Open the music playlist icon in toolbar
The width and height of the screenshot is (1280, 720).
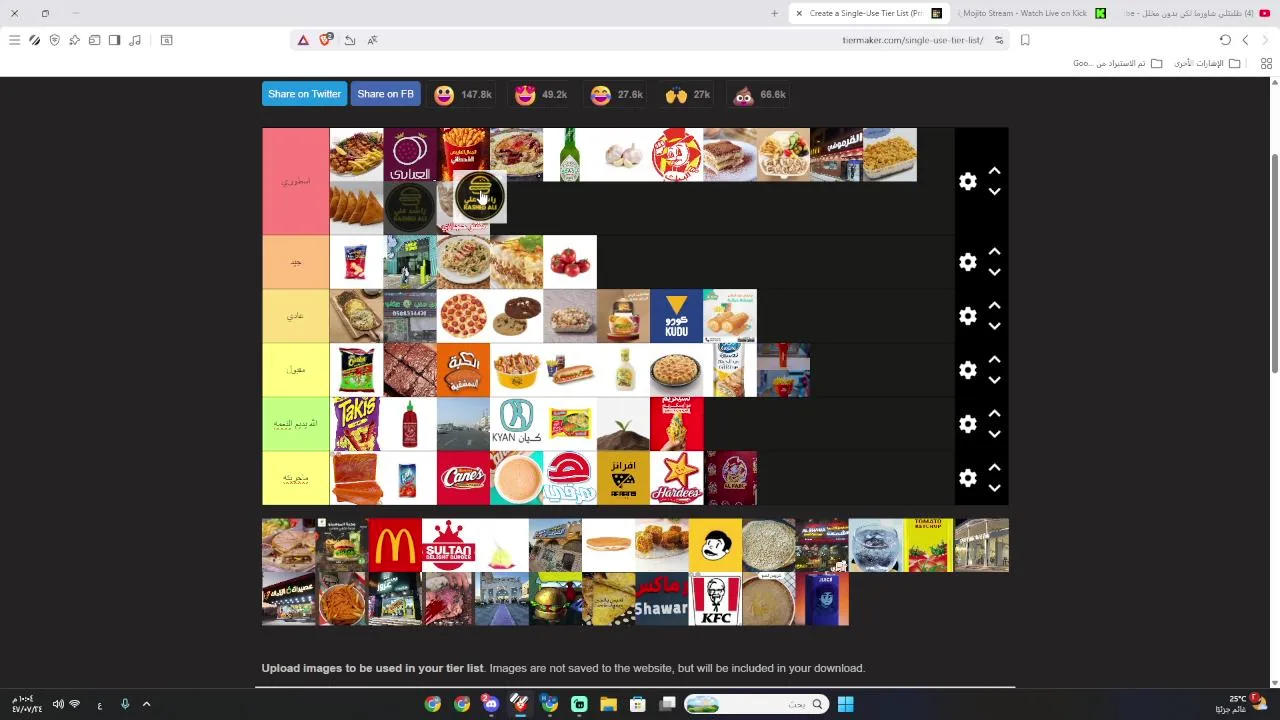point(135,40)
